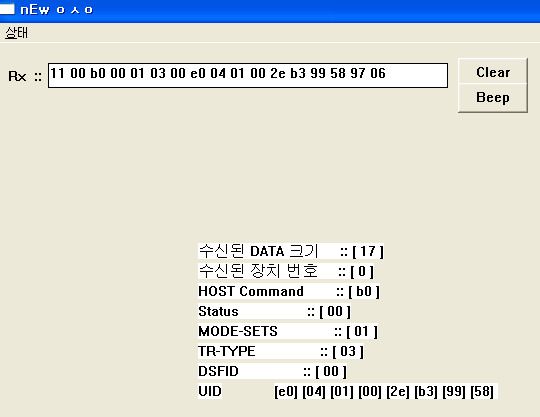Select the '수신된 DATA 크기' label

point(258,251)
